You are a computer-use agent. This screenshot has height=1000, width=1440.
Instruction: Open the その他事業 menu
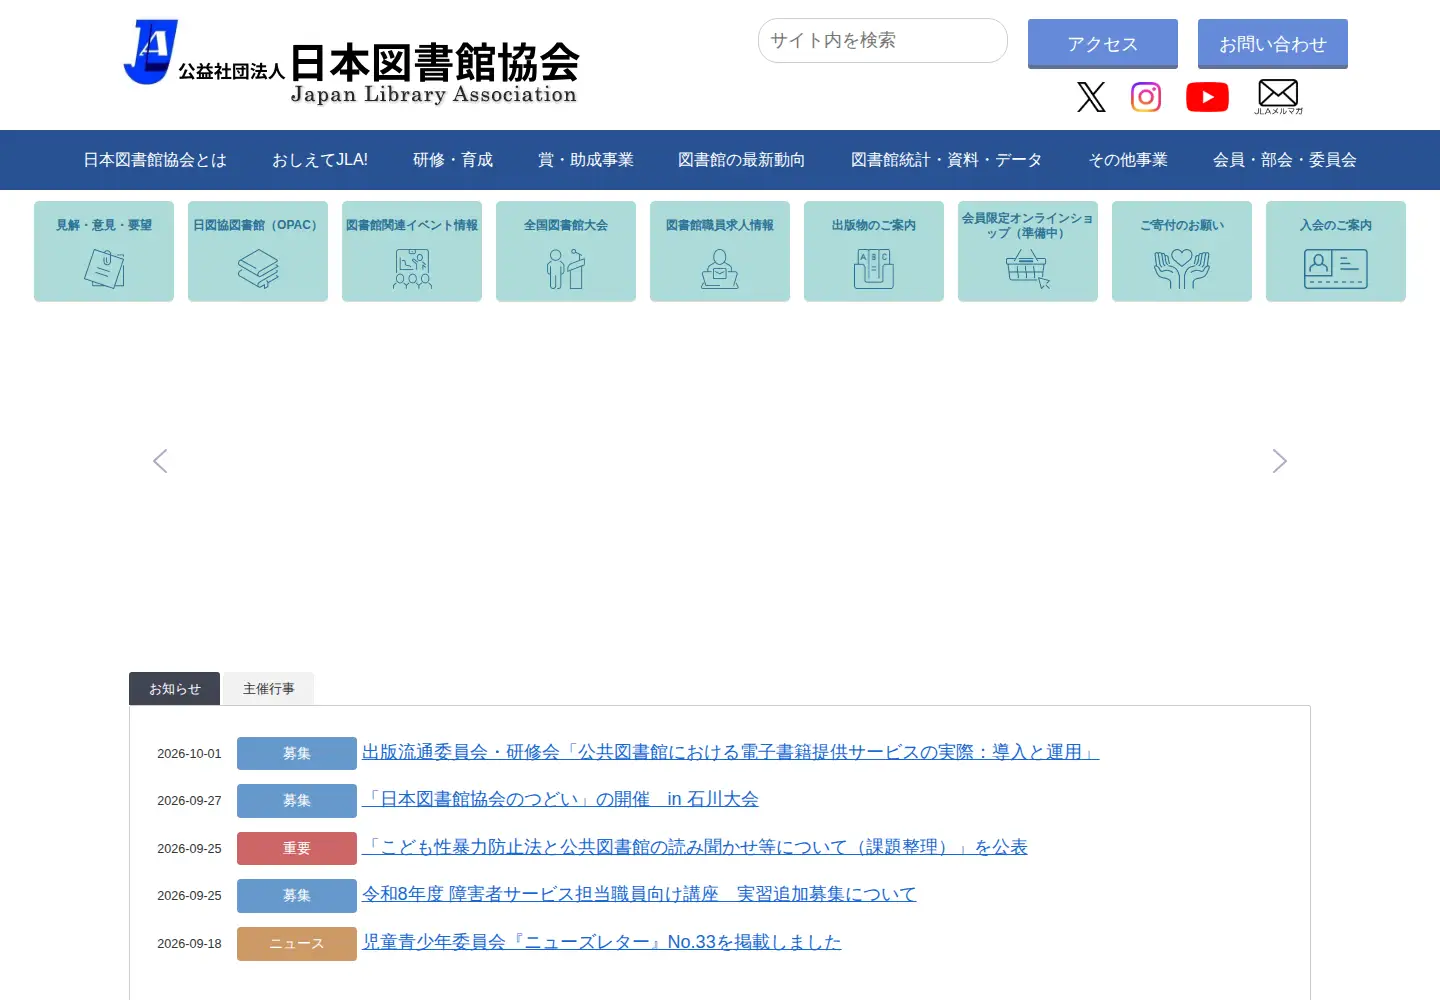point(1128,160)
